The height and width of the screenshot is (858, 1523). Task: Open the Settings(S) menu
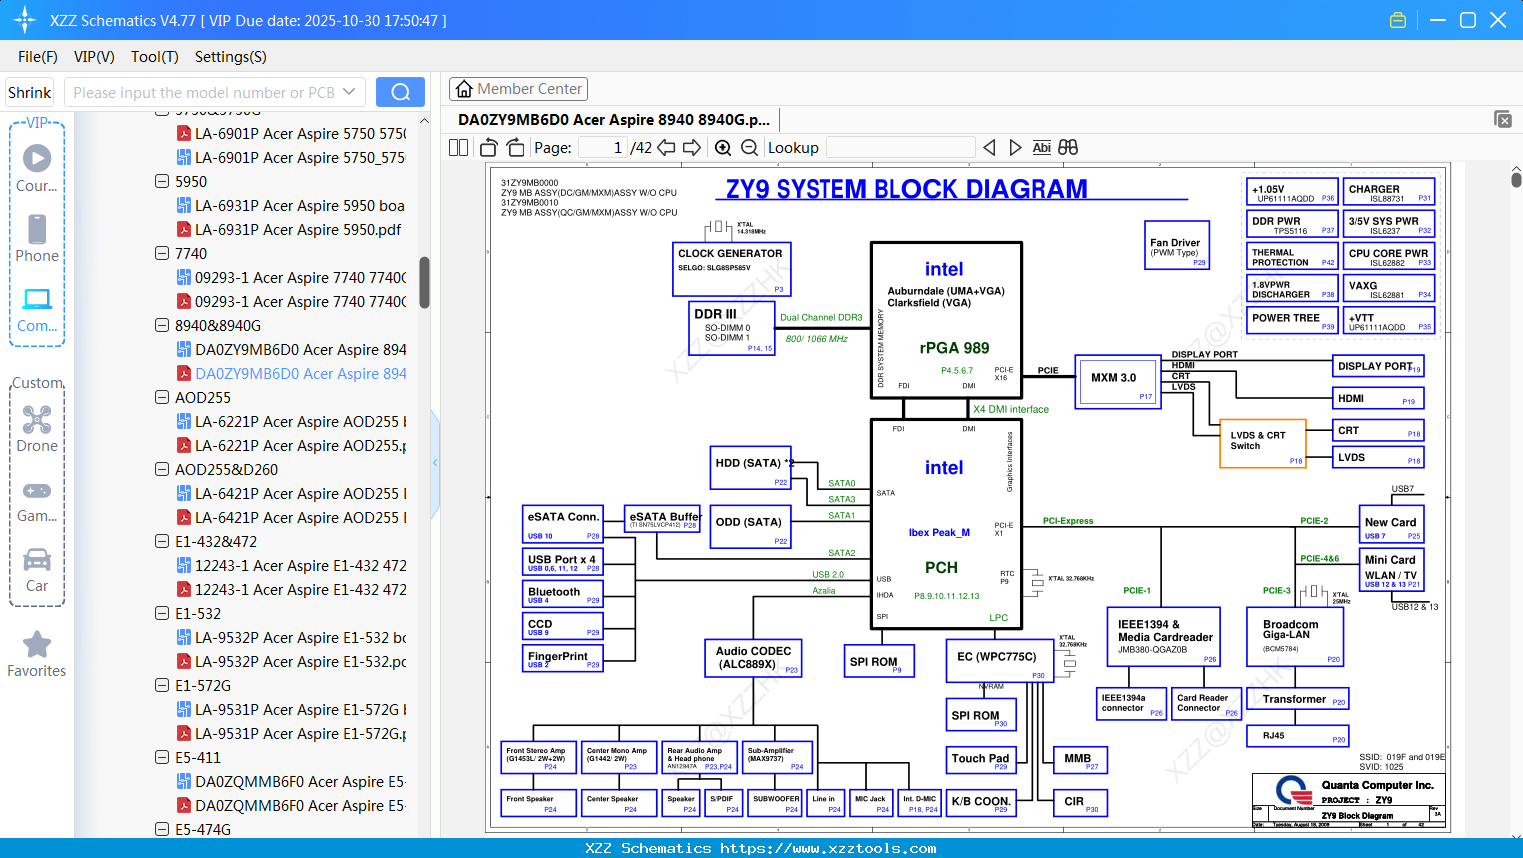point(231,57)
